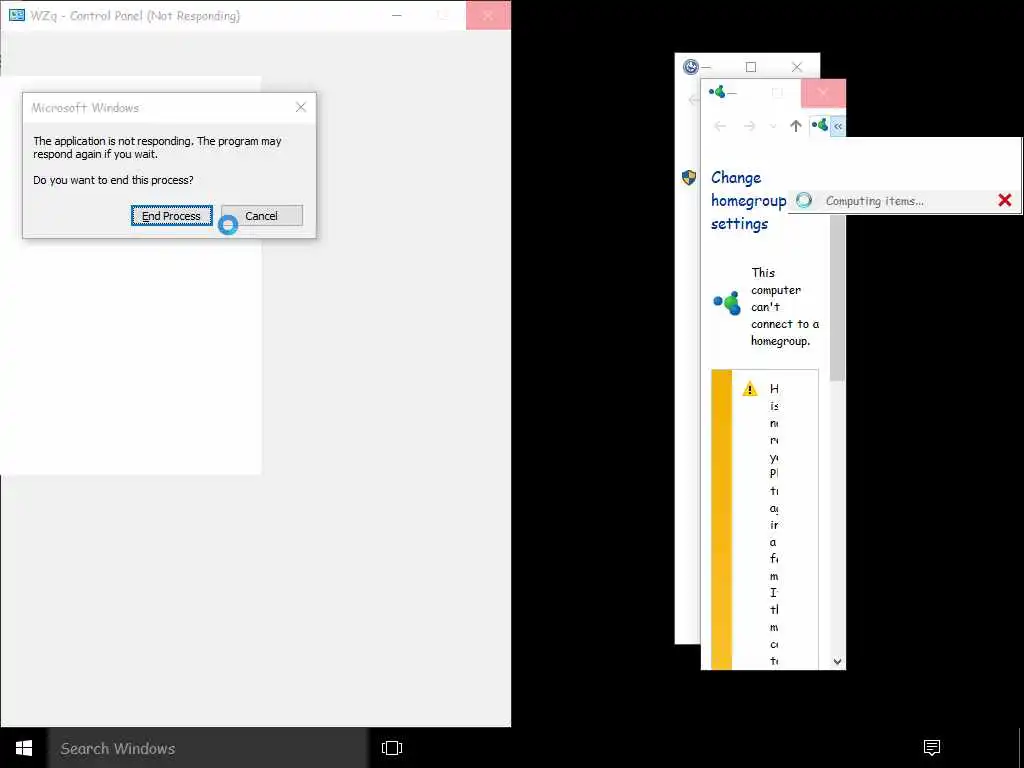Go forward in the HomeGroup window
This screenshot has width=1024, height=768.
click(749, 126)
